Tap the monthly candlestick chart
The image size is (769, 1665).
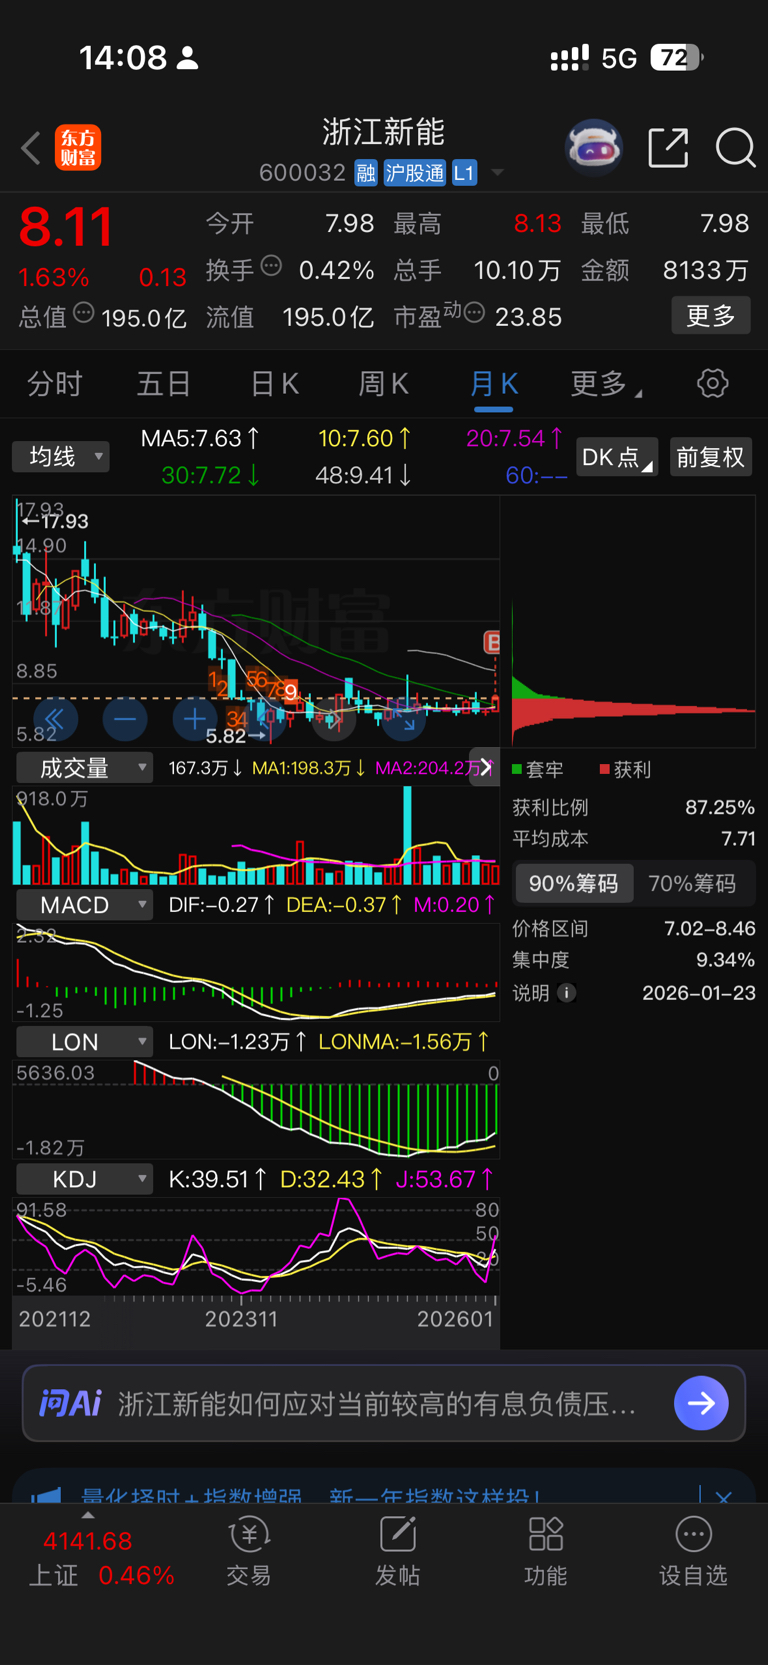coord(256,622)
